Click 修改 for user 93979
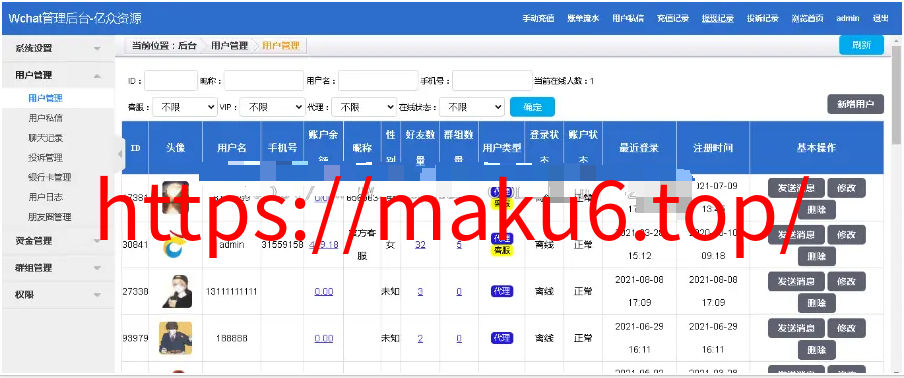 point(846,328)
